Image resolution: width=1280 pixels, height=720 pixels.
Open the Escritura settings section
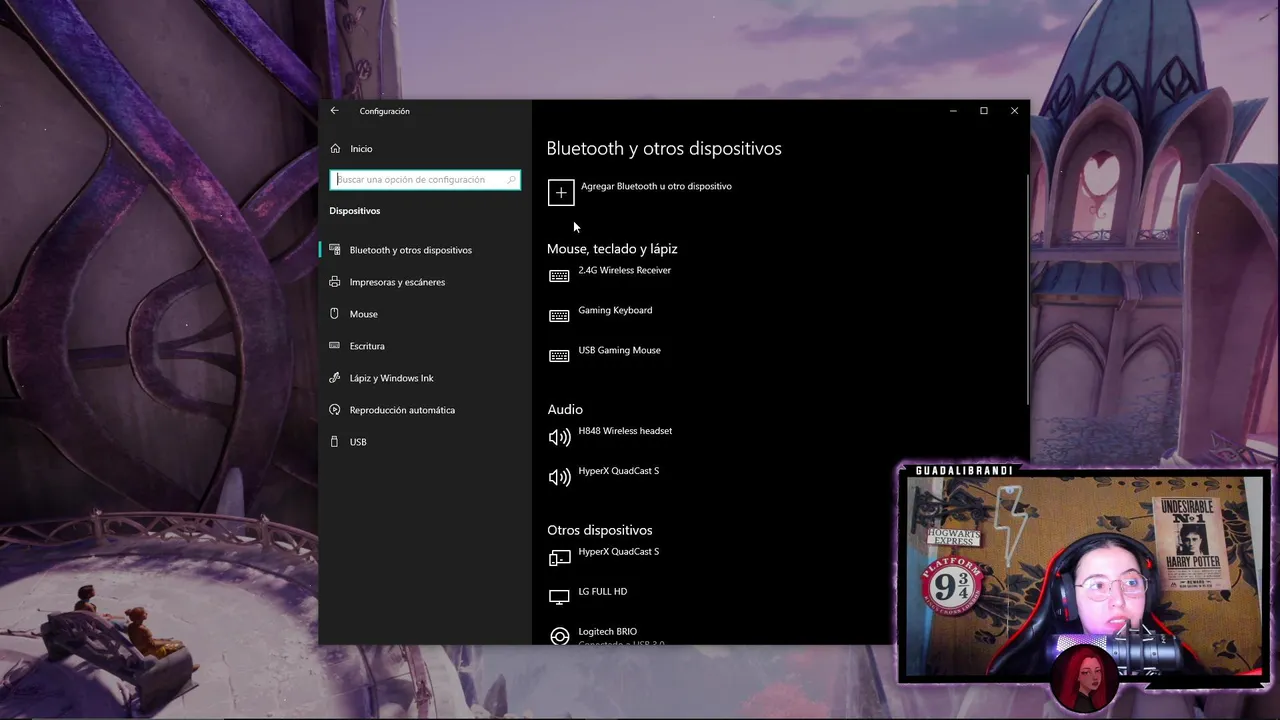(x=367, y=346)
